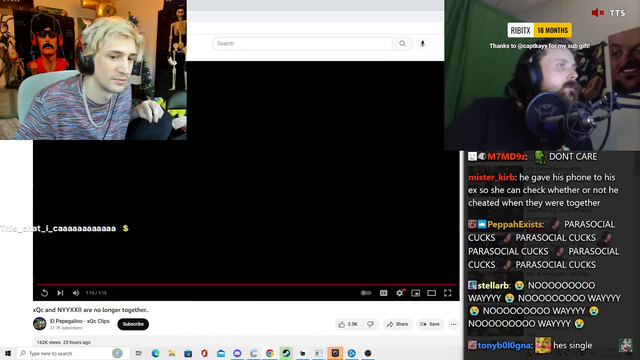Click chat username PeppahExists
640x360 pixels.
tap(515, 224)
